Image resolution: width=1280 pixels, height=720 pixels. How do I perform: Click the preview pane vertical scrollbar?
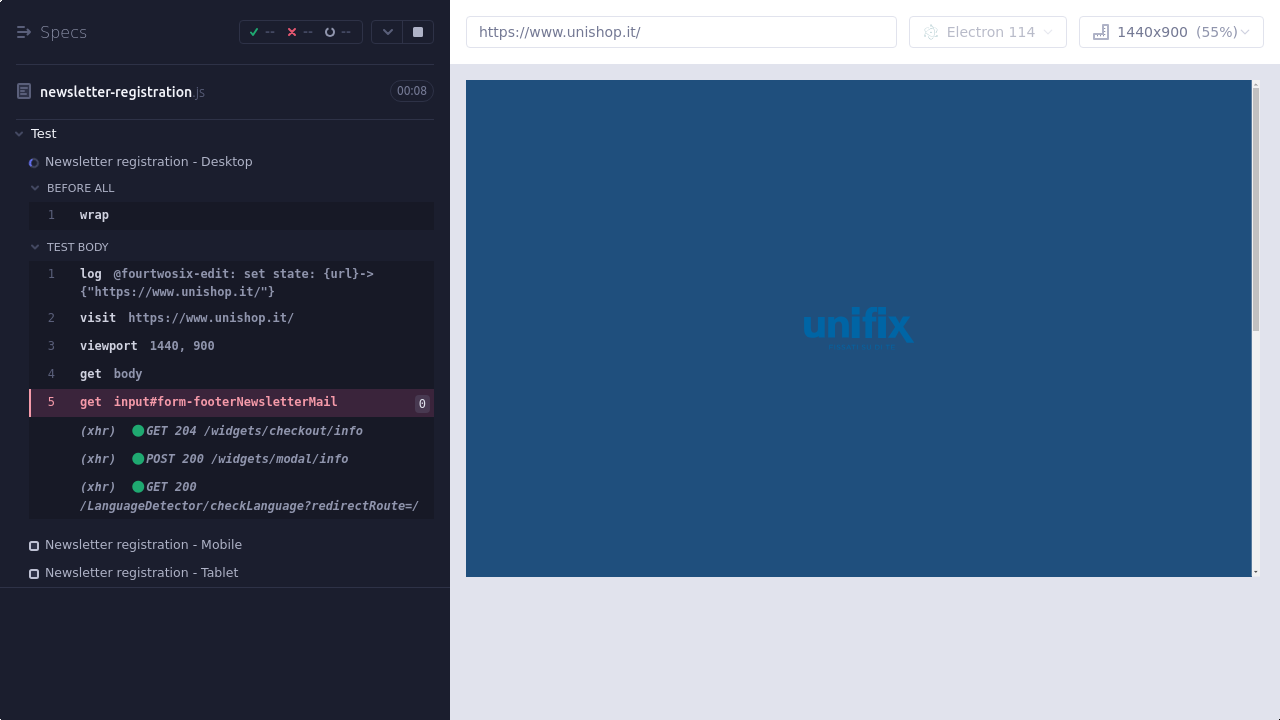click(1256, 210)
